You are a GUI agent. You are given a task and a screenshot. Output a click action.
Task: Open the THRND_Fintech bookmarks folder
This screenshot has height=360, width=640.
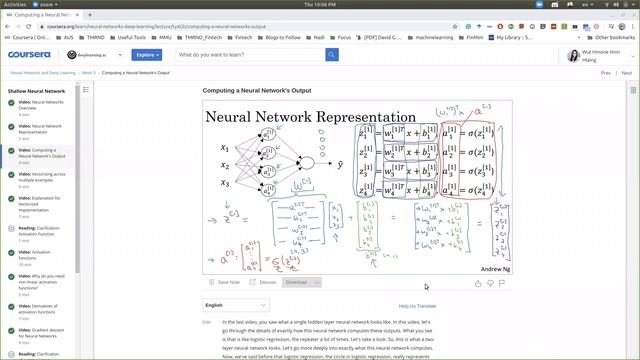[200, 38]
